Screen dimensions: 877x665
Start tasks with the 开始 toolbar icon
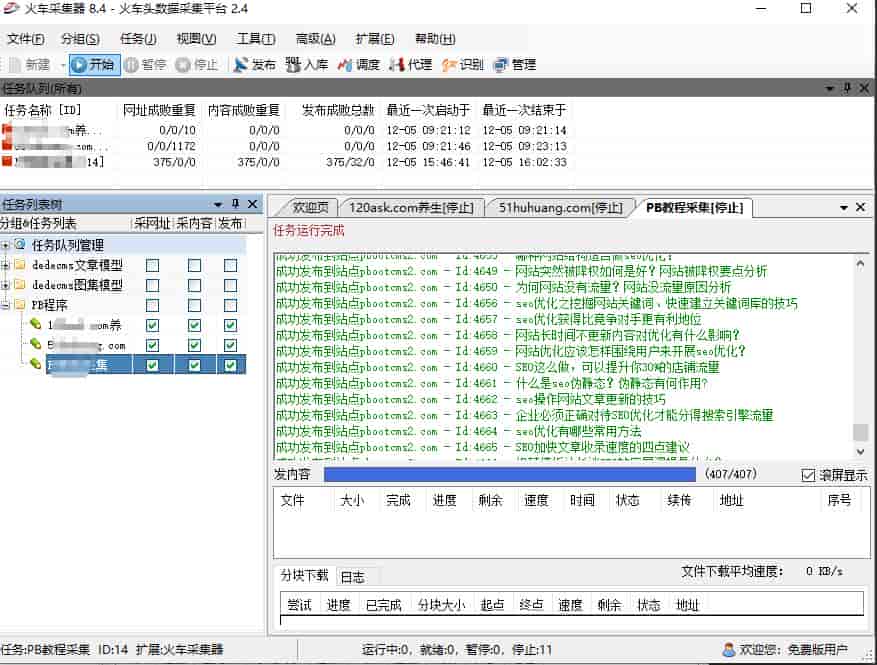[x=92, y=66]
